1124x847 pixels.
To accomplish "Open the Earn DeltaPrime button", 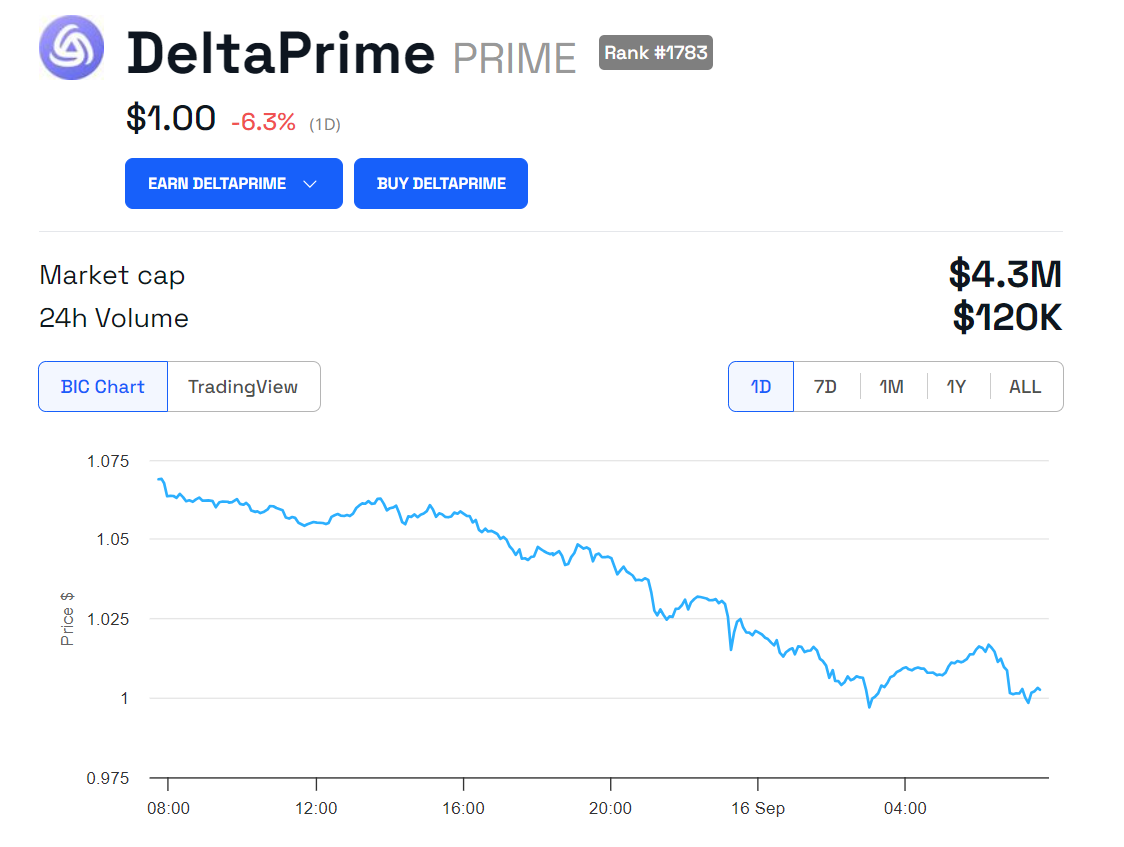I will coord(217,184).
